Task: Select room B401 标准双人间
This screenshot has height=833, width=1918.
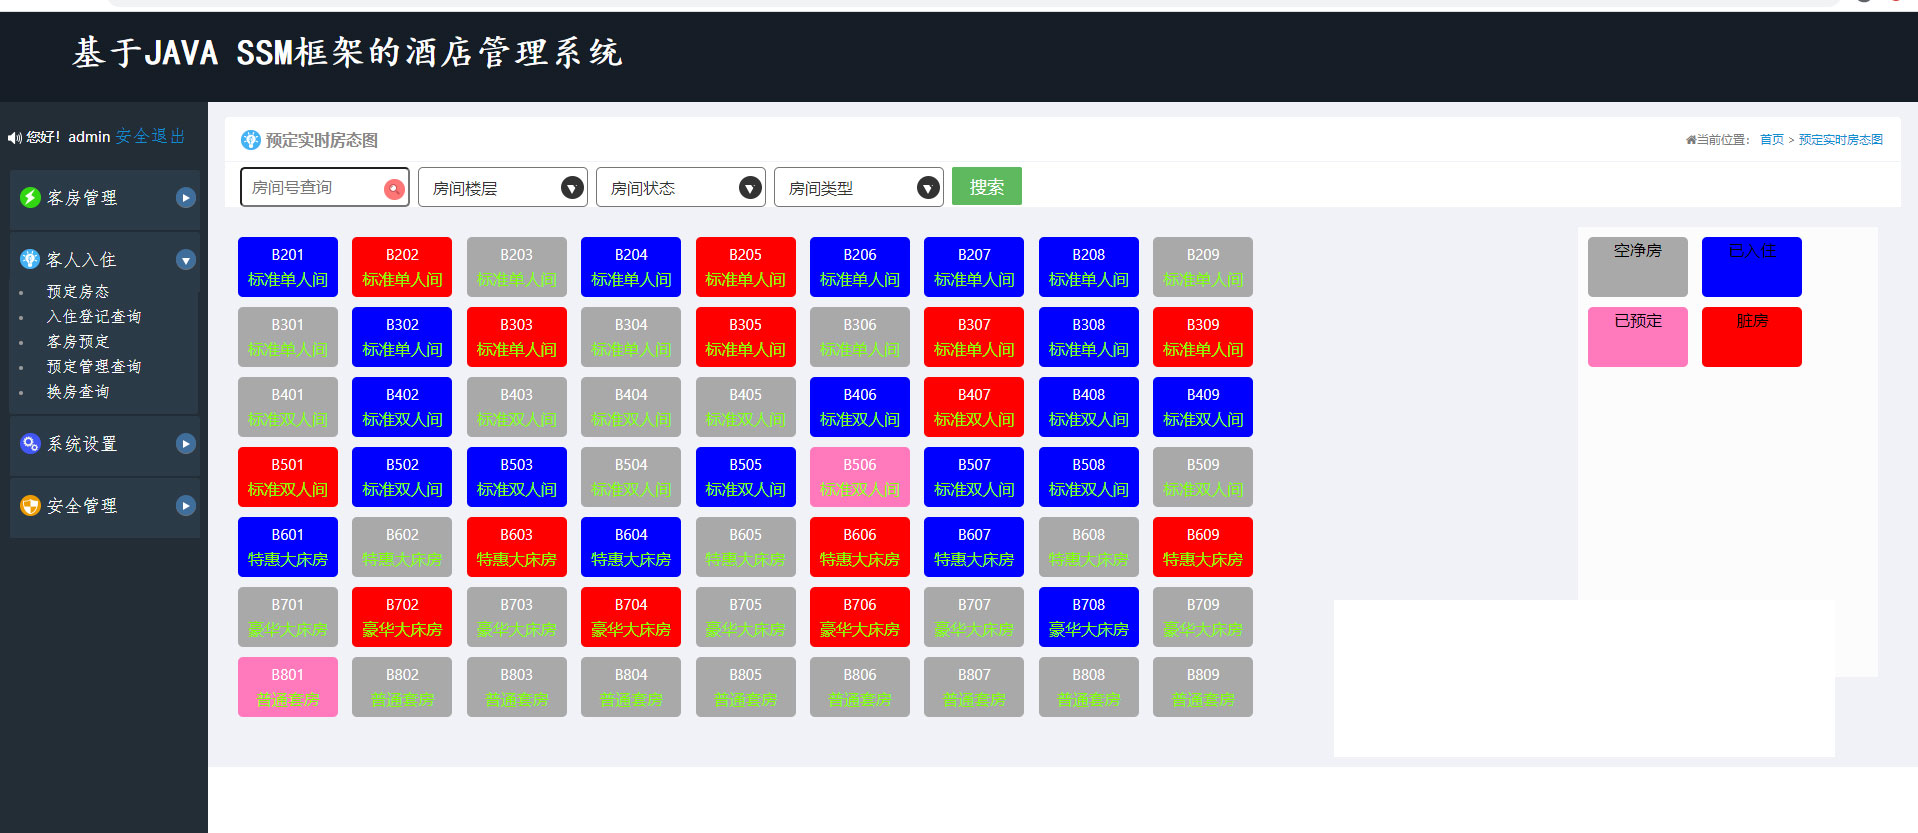Action: coord(288,407)
